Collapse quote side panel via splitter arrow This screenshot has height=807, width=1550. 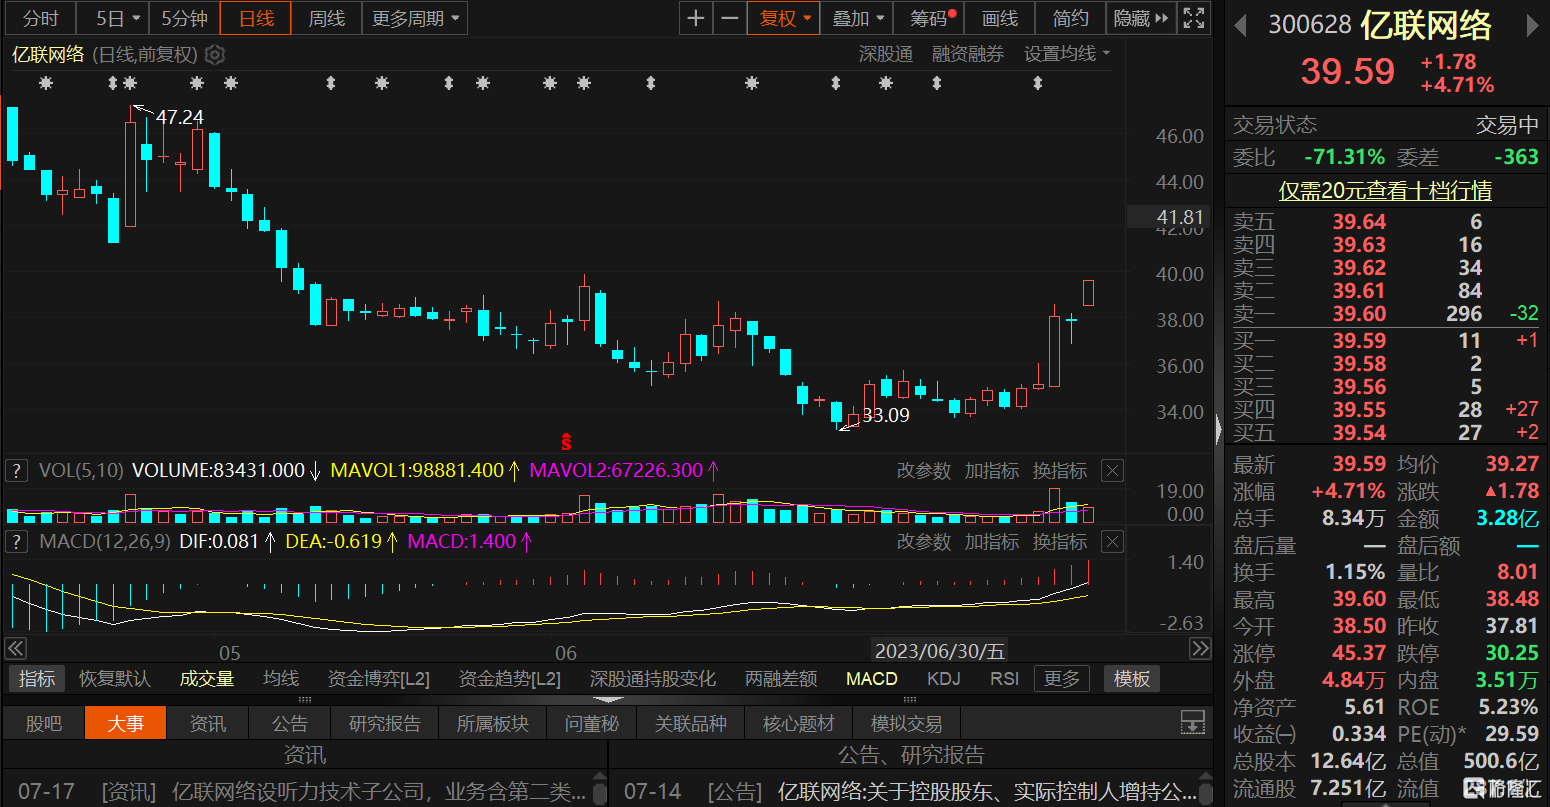pos(1218,430)
